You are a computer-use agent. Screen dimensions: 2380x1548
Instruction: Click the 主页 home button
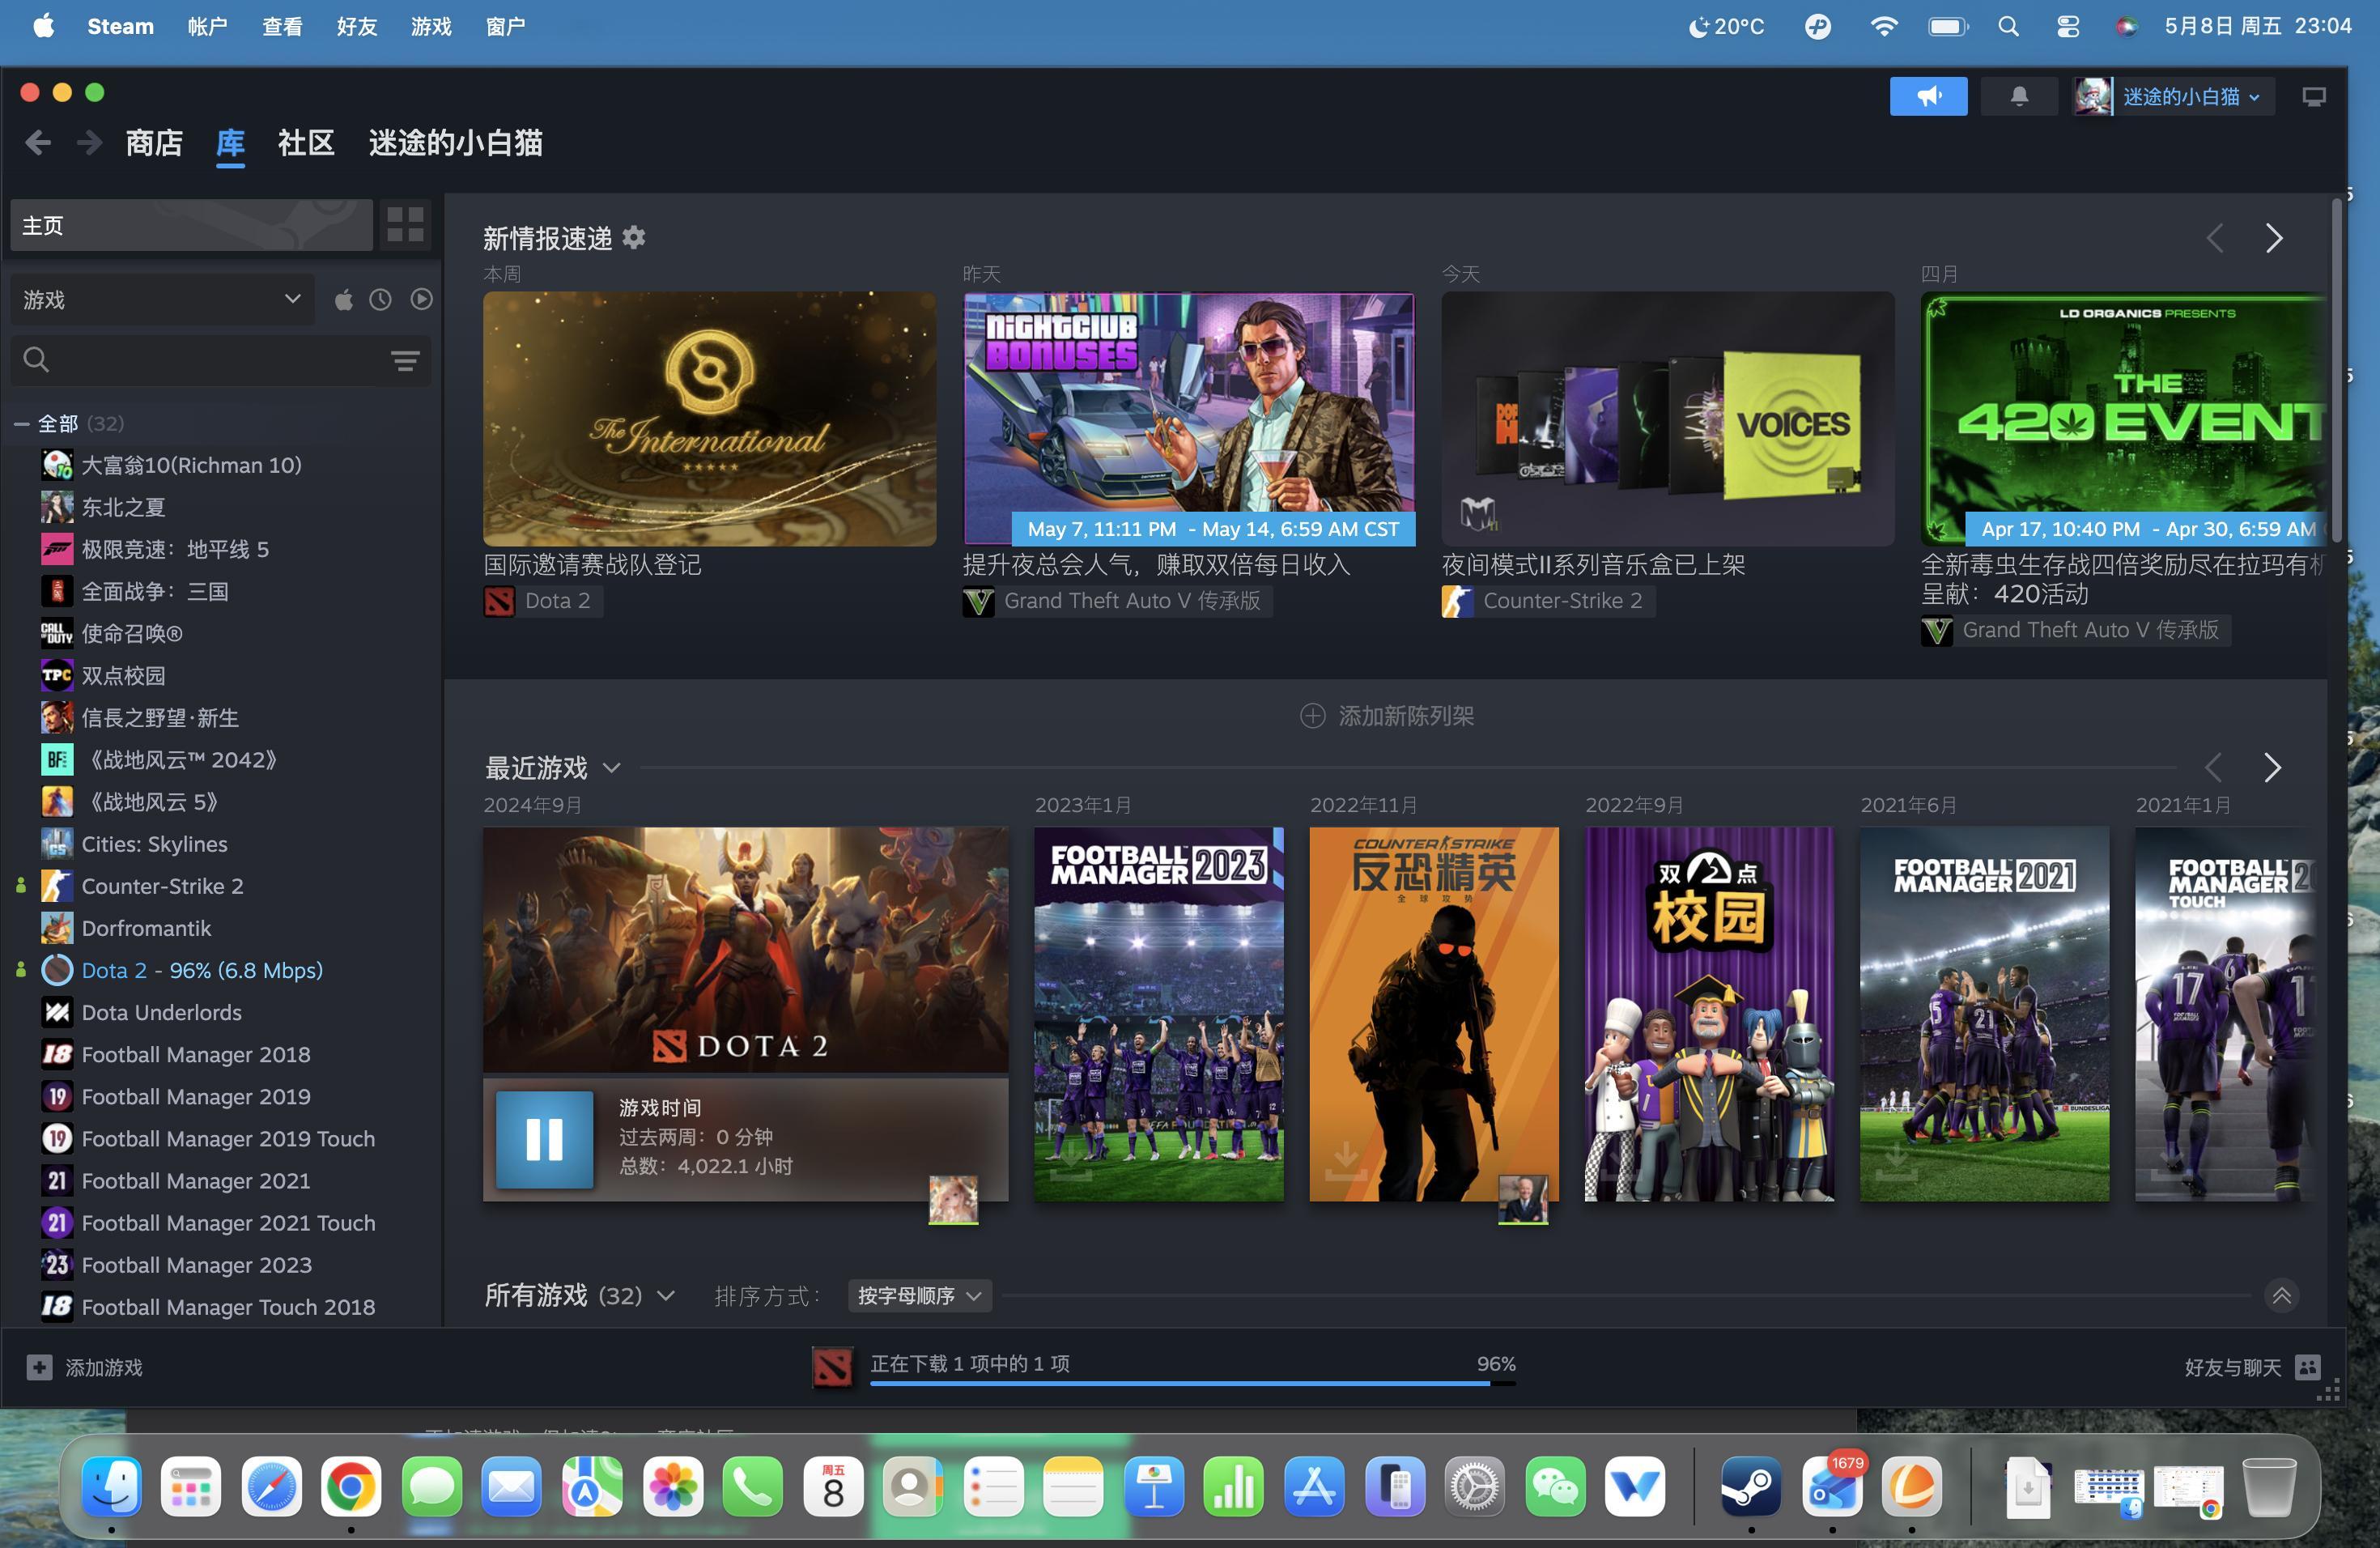tap(192, 225)
